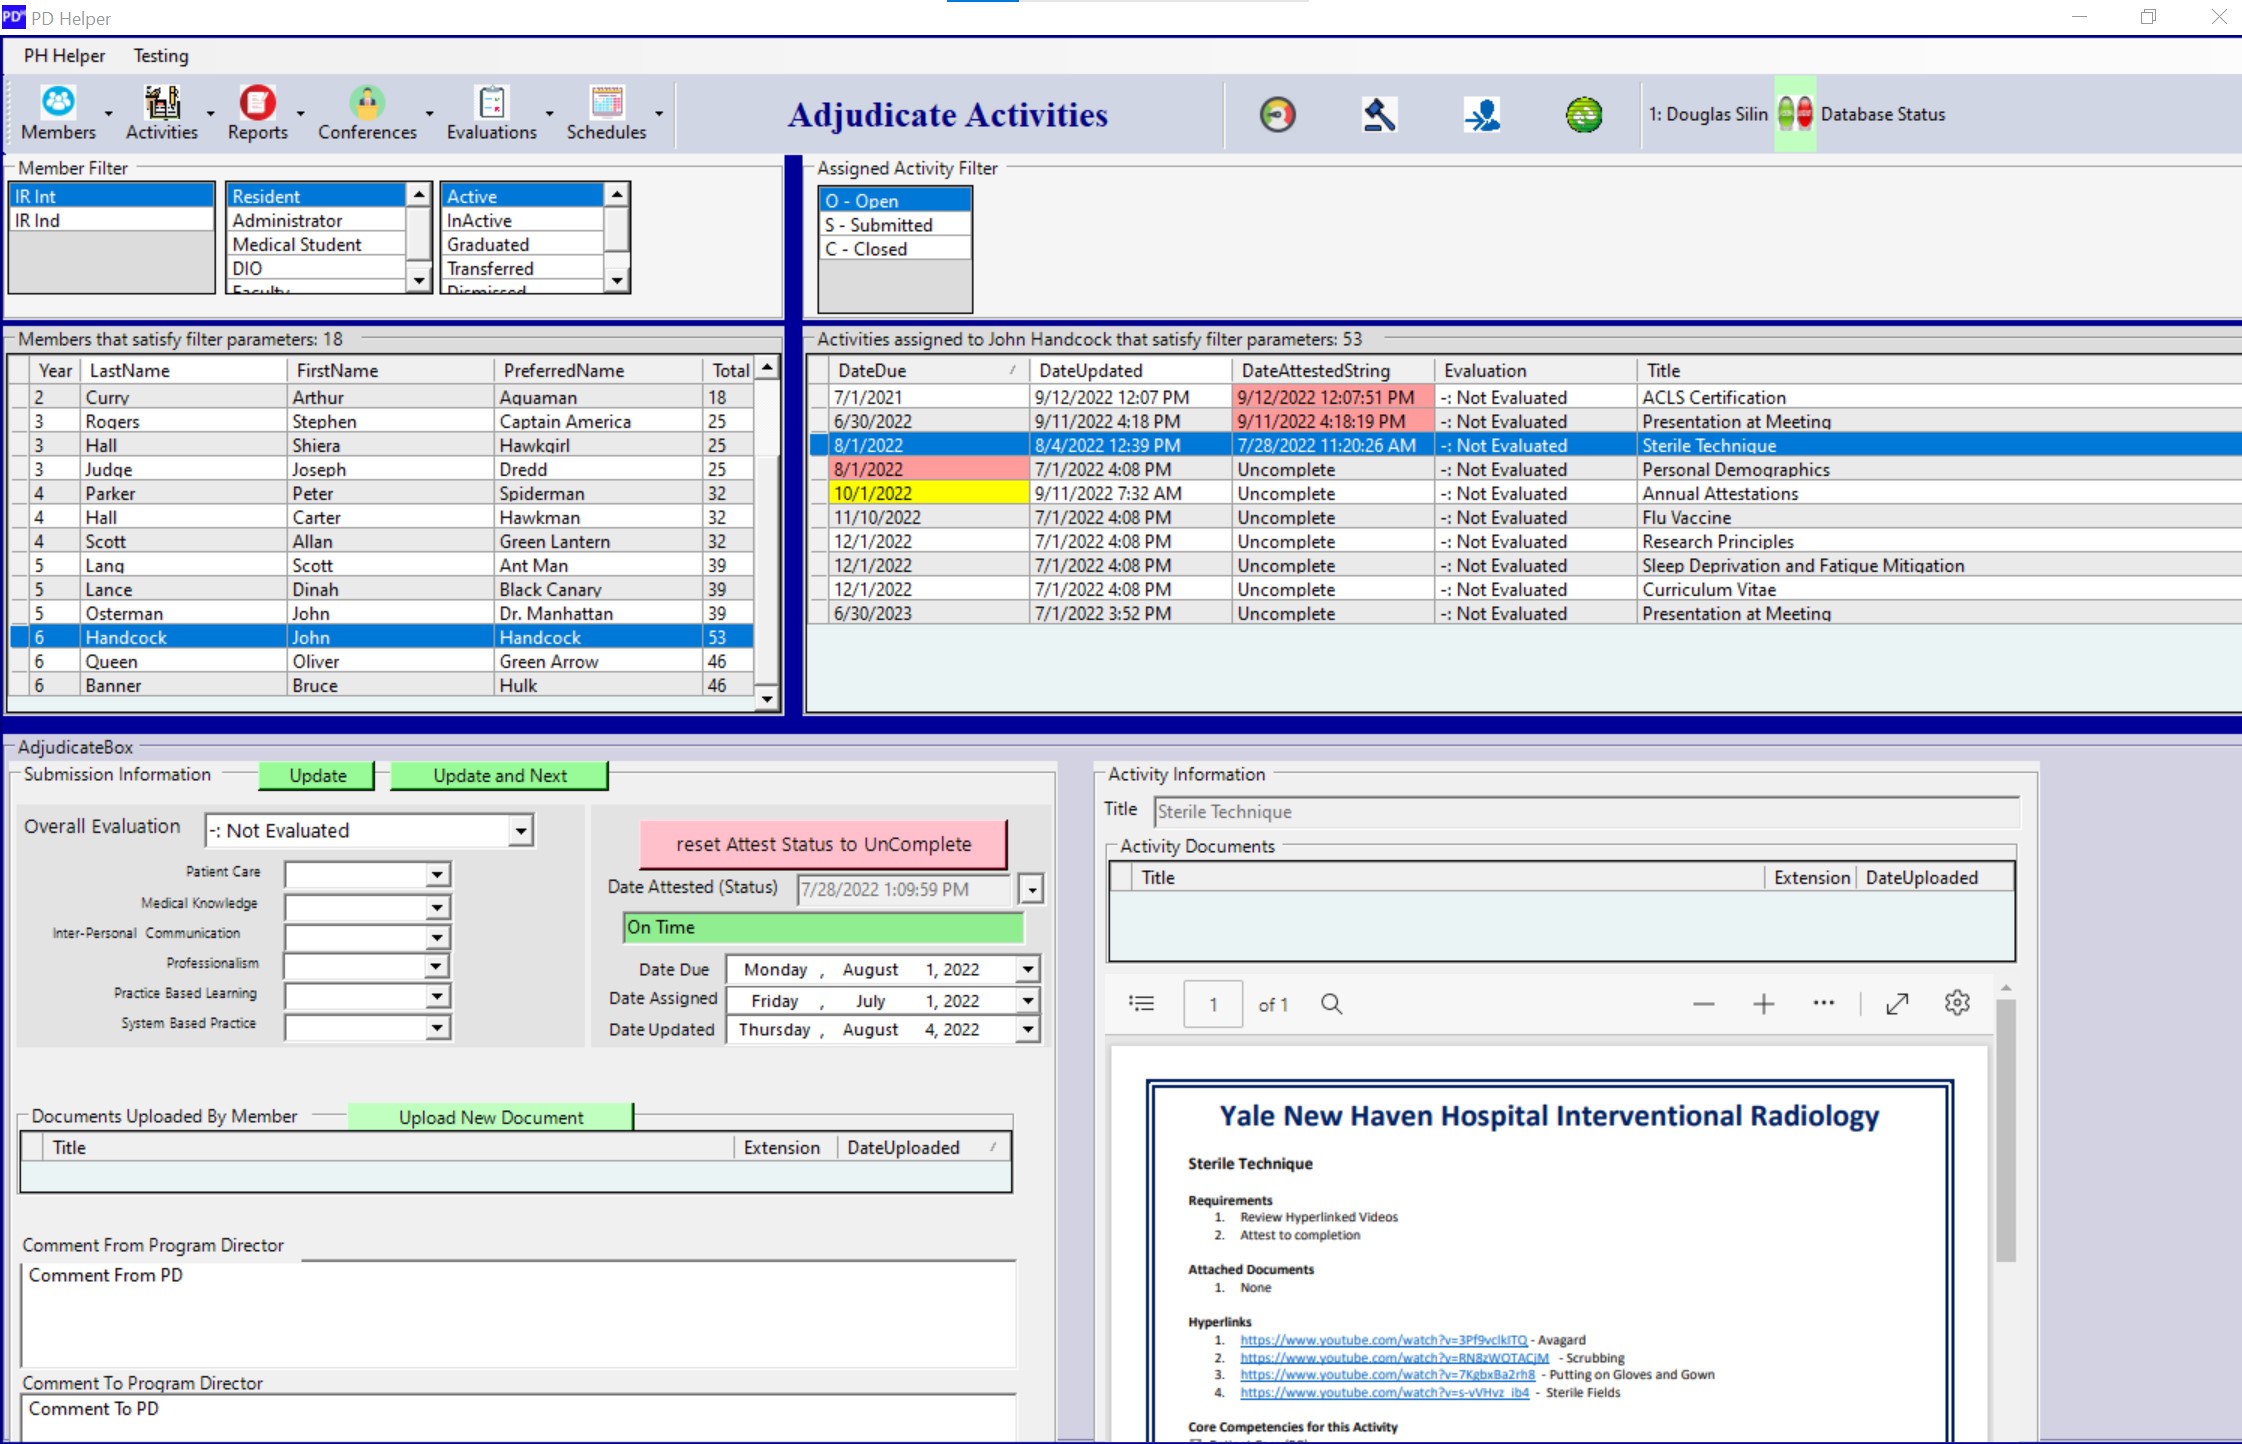This screenshot has height=1444, width=2242.
Task: Open the Evaluations toolbar icon
Action: click(x=491, y=113)
